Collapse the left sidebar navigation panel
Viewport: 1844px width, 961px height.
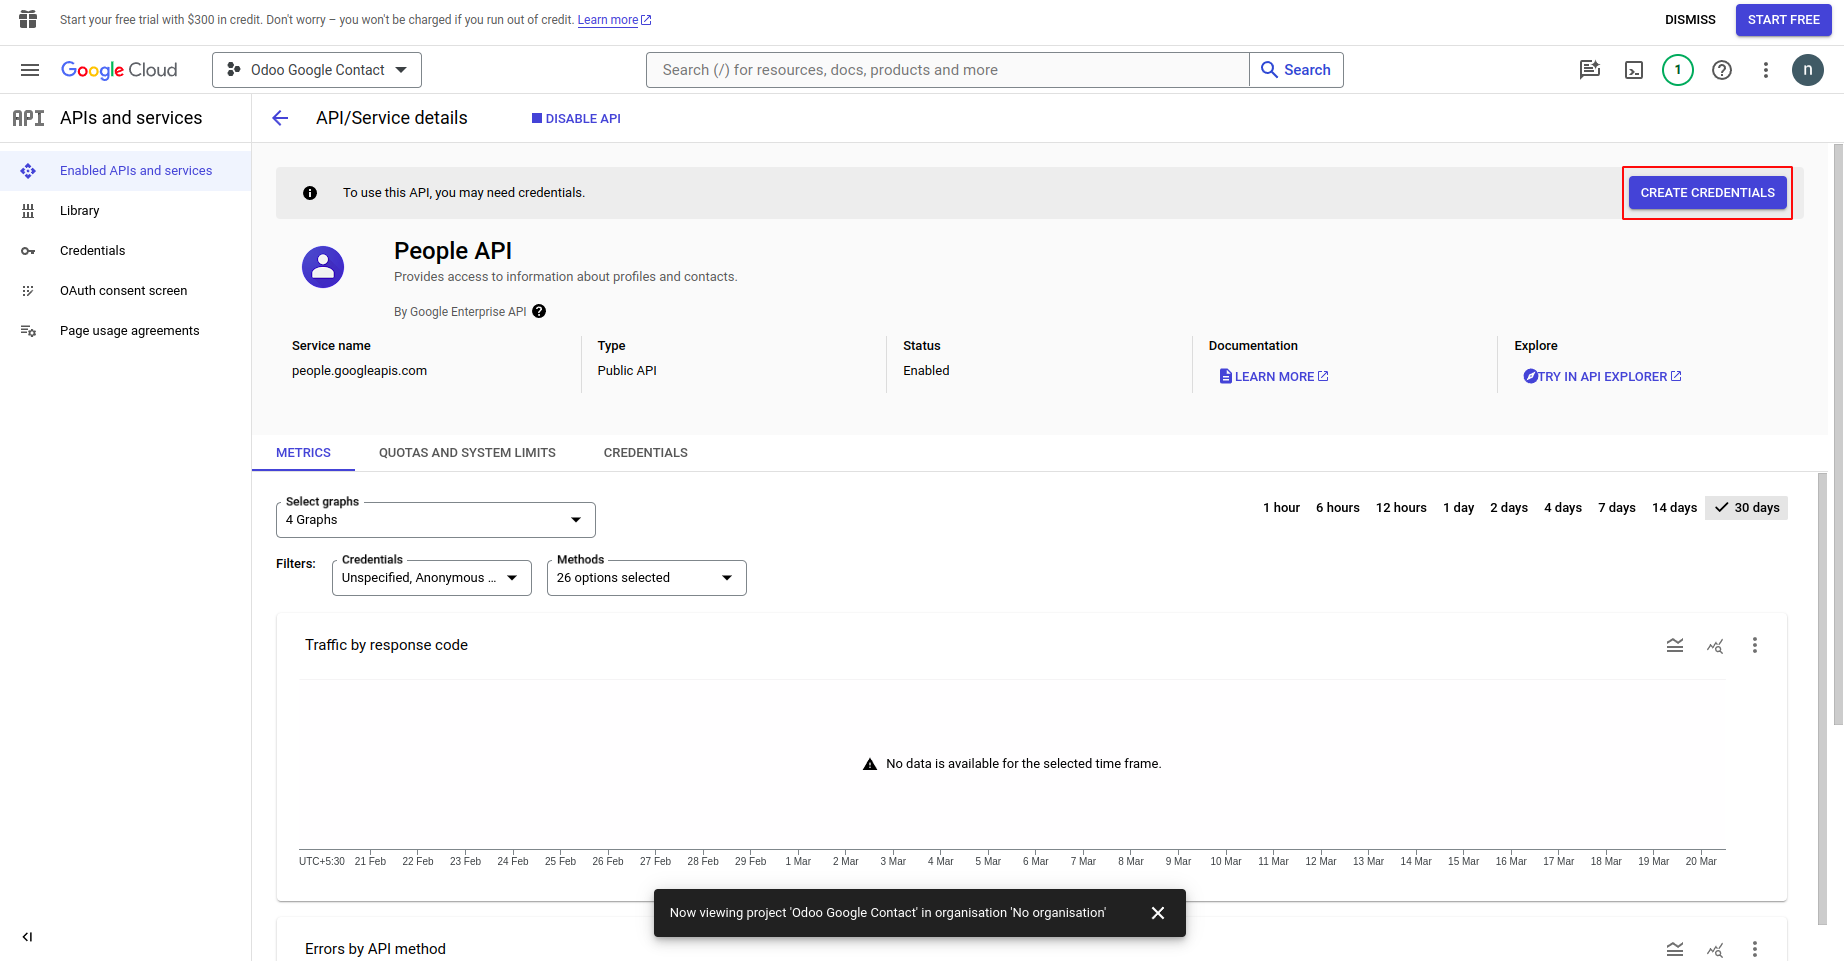pyautogui.click(x=27, y=937)
